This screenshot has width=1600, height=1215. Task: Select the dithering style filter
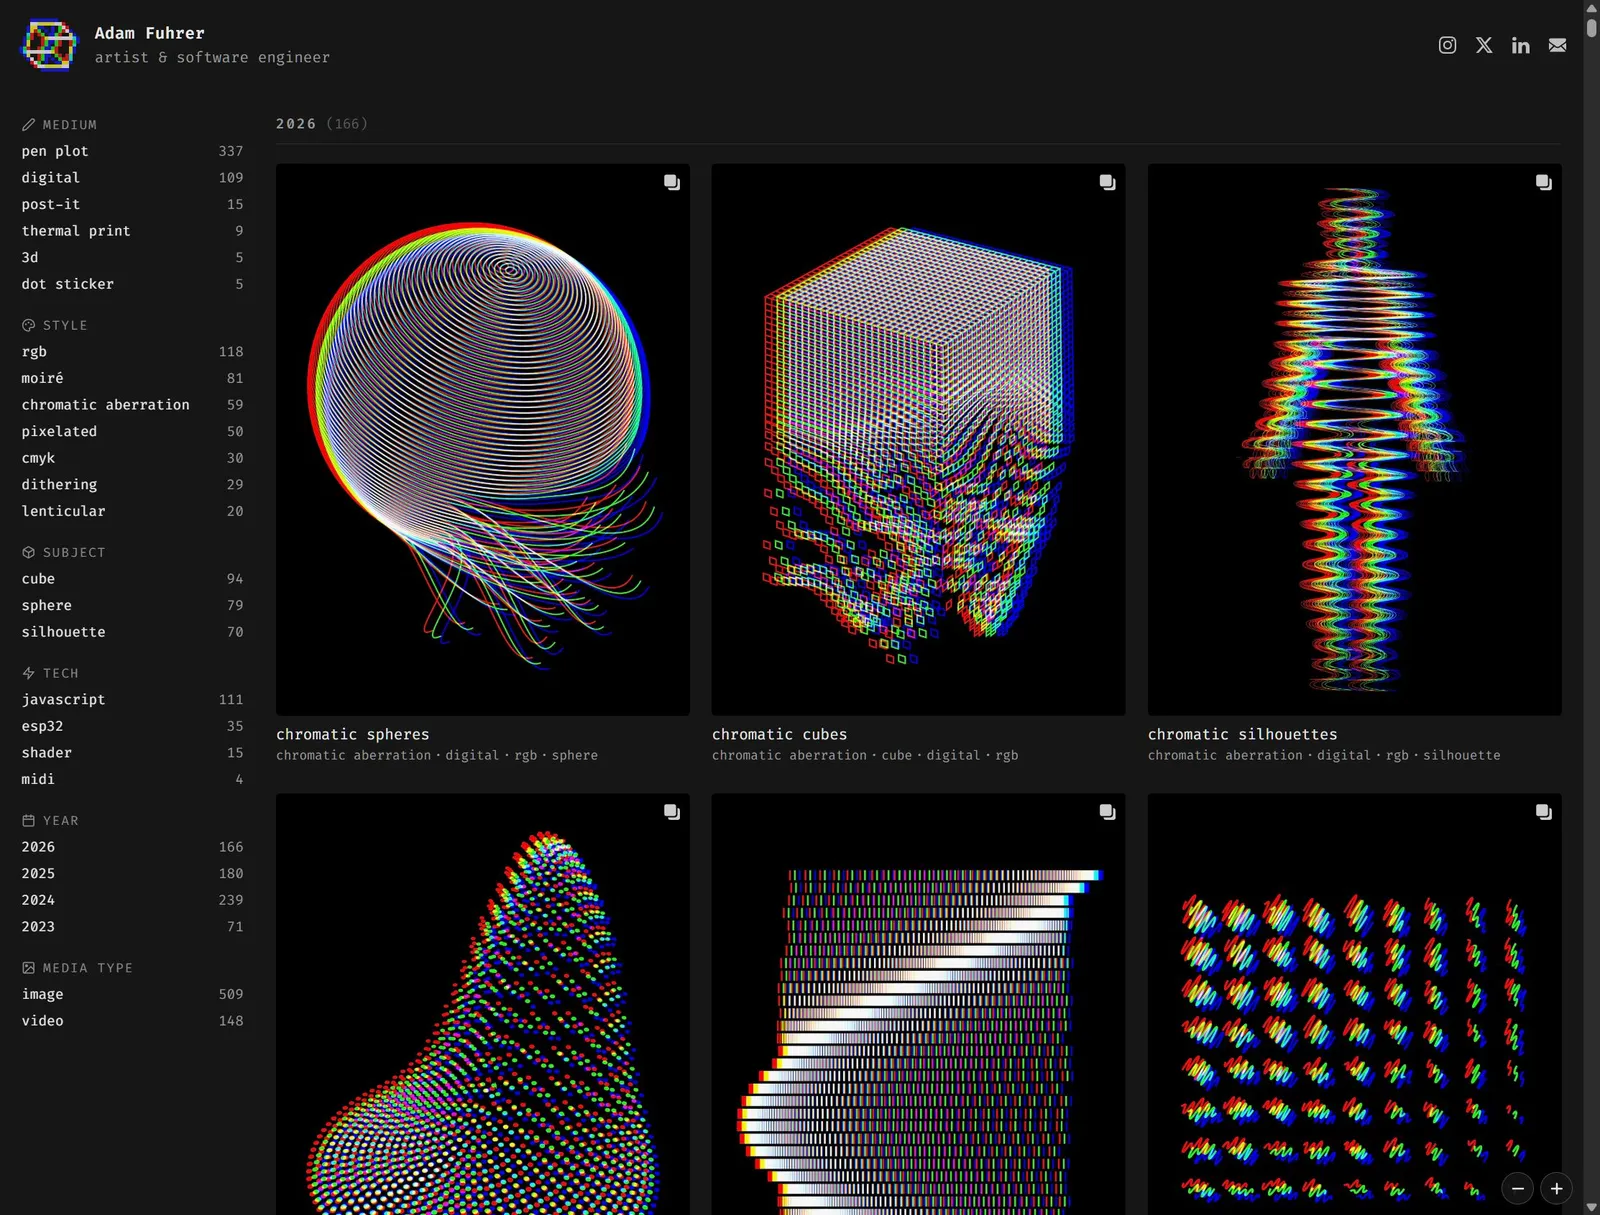coord(132,484)
